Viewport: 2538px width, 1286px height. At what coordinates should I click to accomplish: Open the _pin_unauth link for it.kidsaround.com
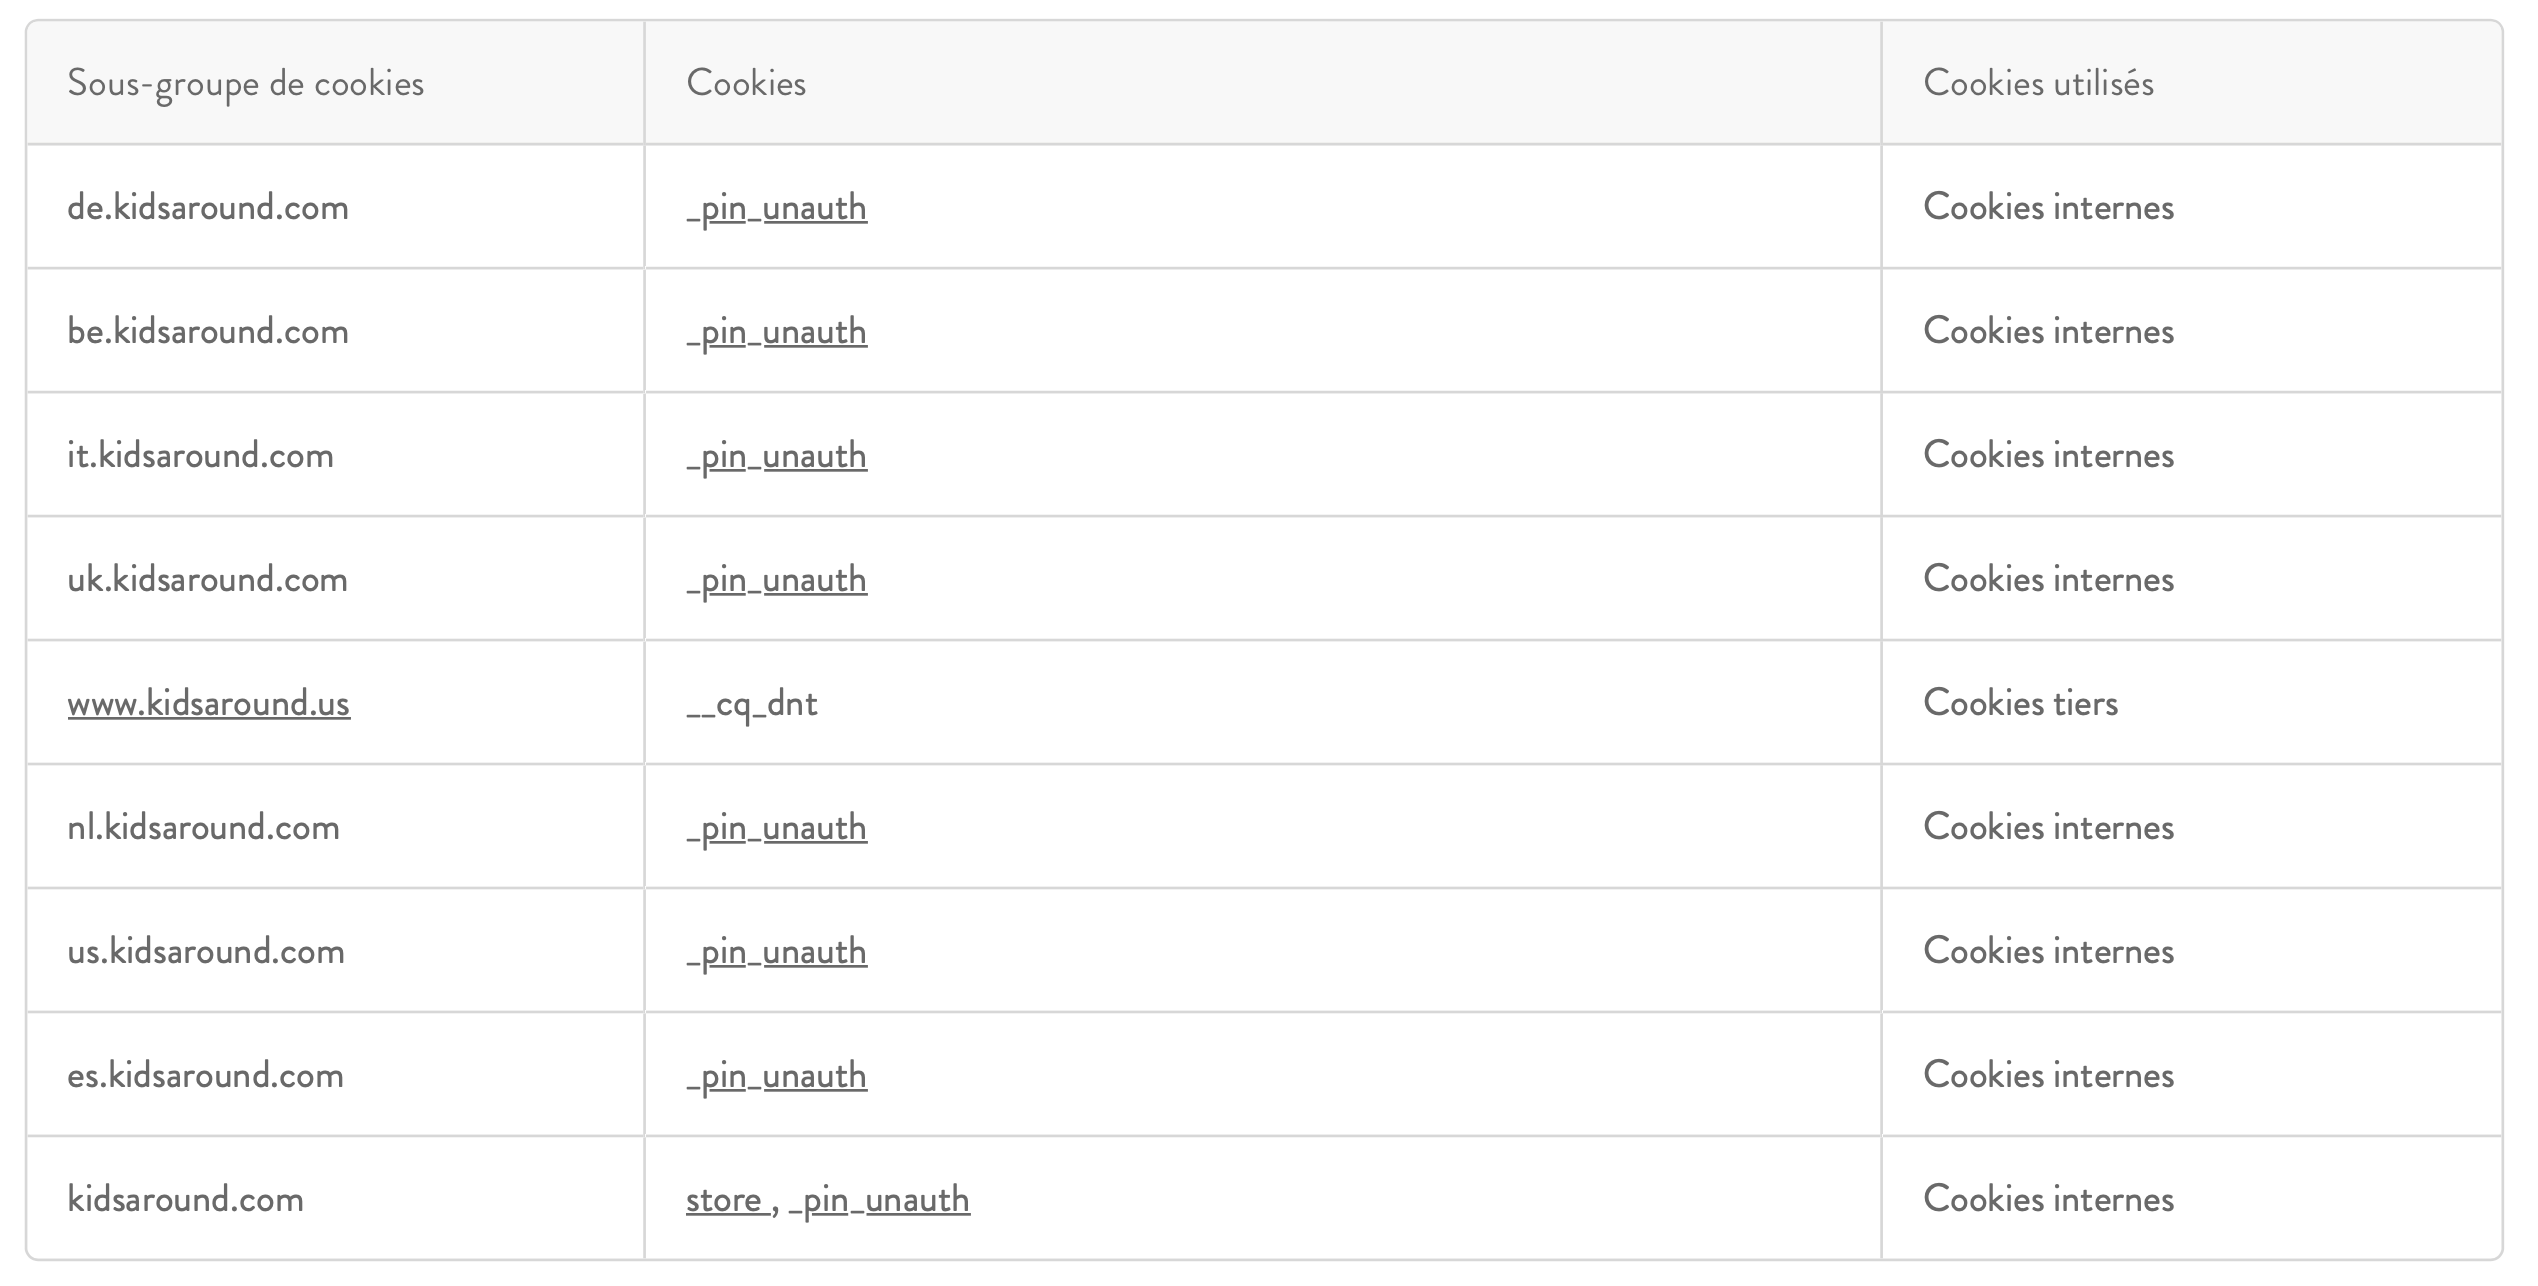(x=776, y=456)
